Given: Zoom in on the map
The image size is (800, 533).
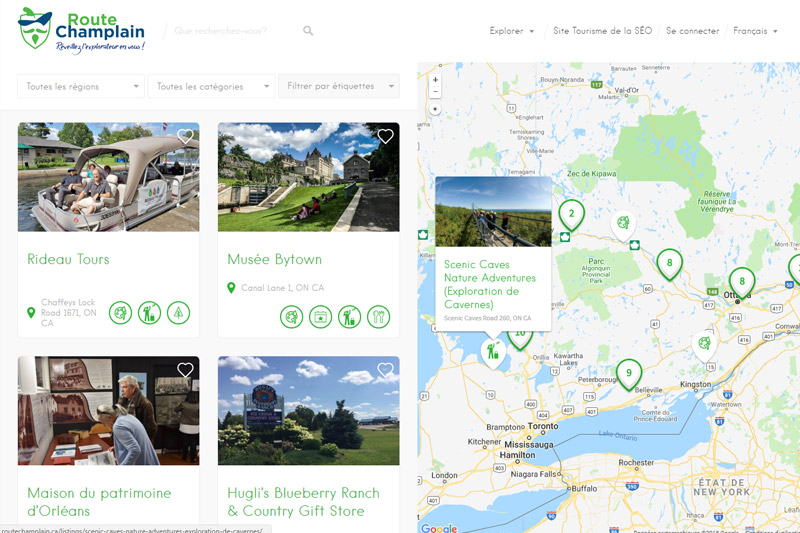Looking at the screenshot, I should 435,80.
